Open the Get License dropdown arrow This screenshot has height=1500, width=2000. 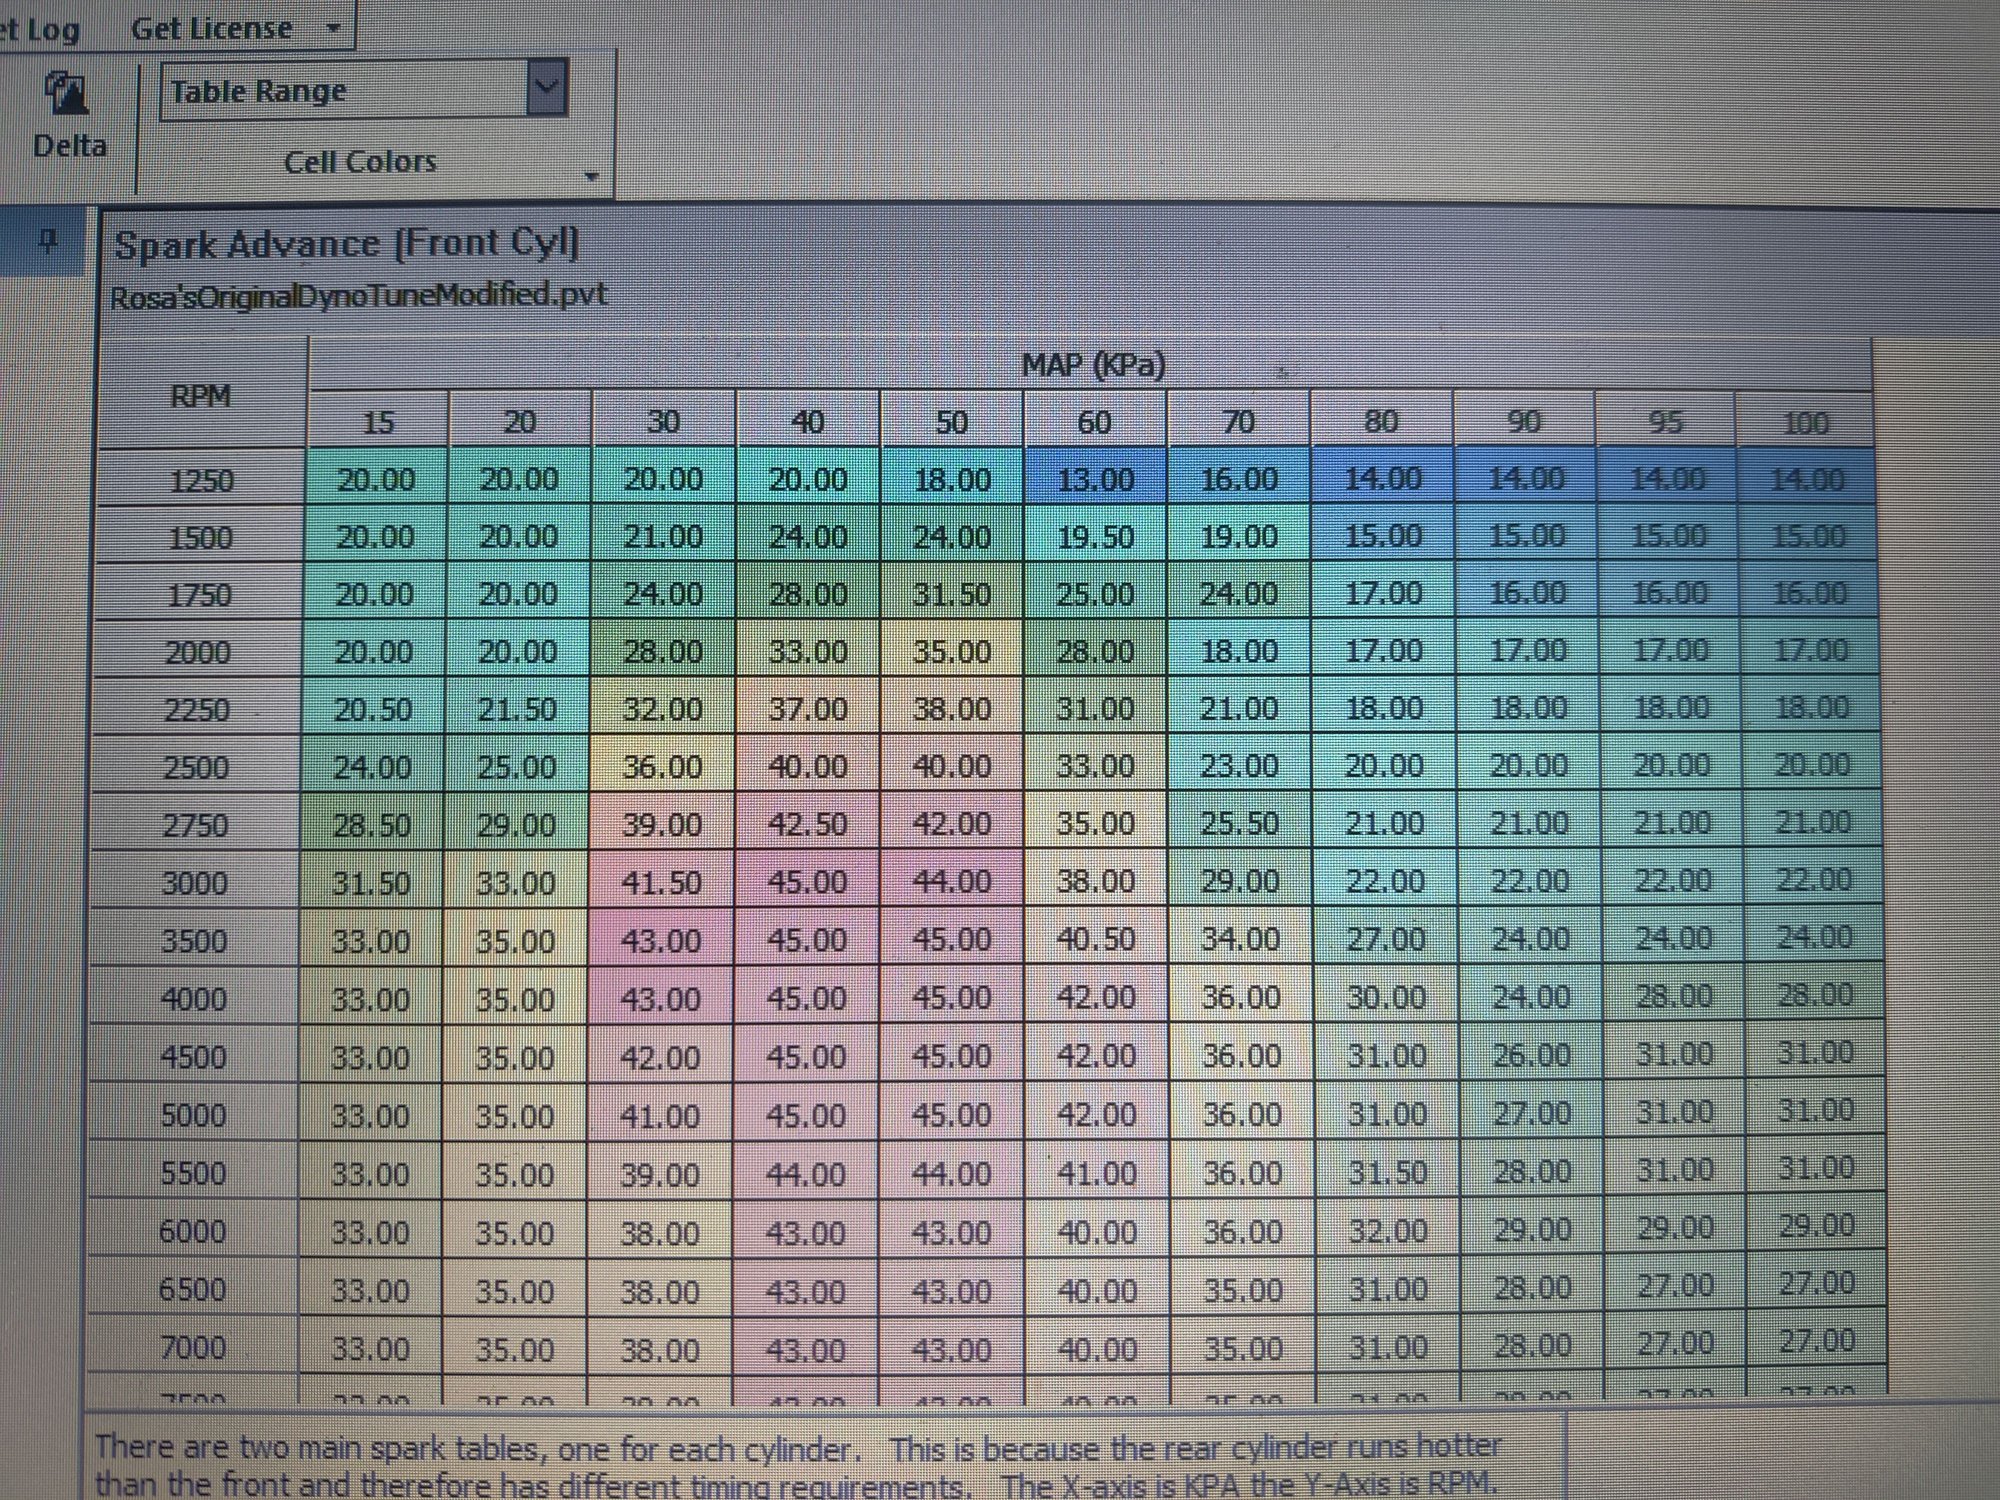(x=334, y=28)
